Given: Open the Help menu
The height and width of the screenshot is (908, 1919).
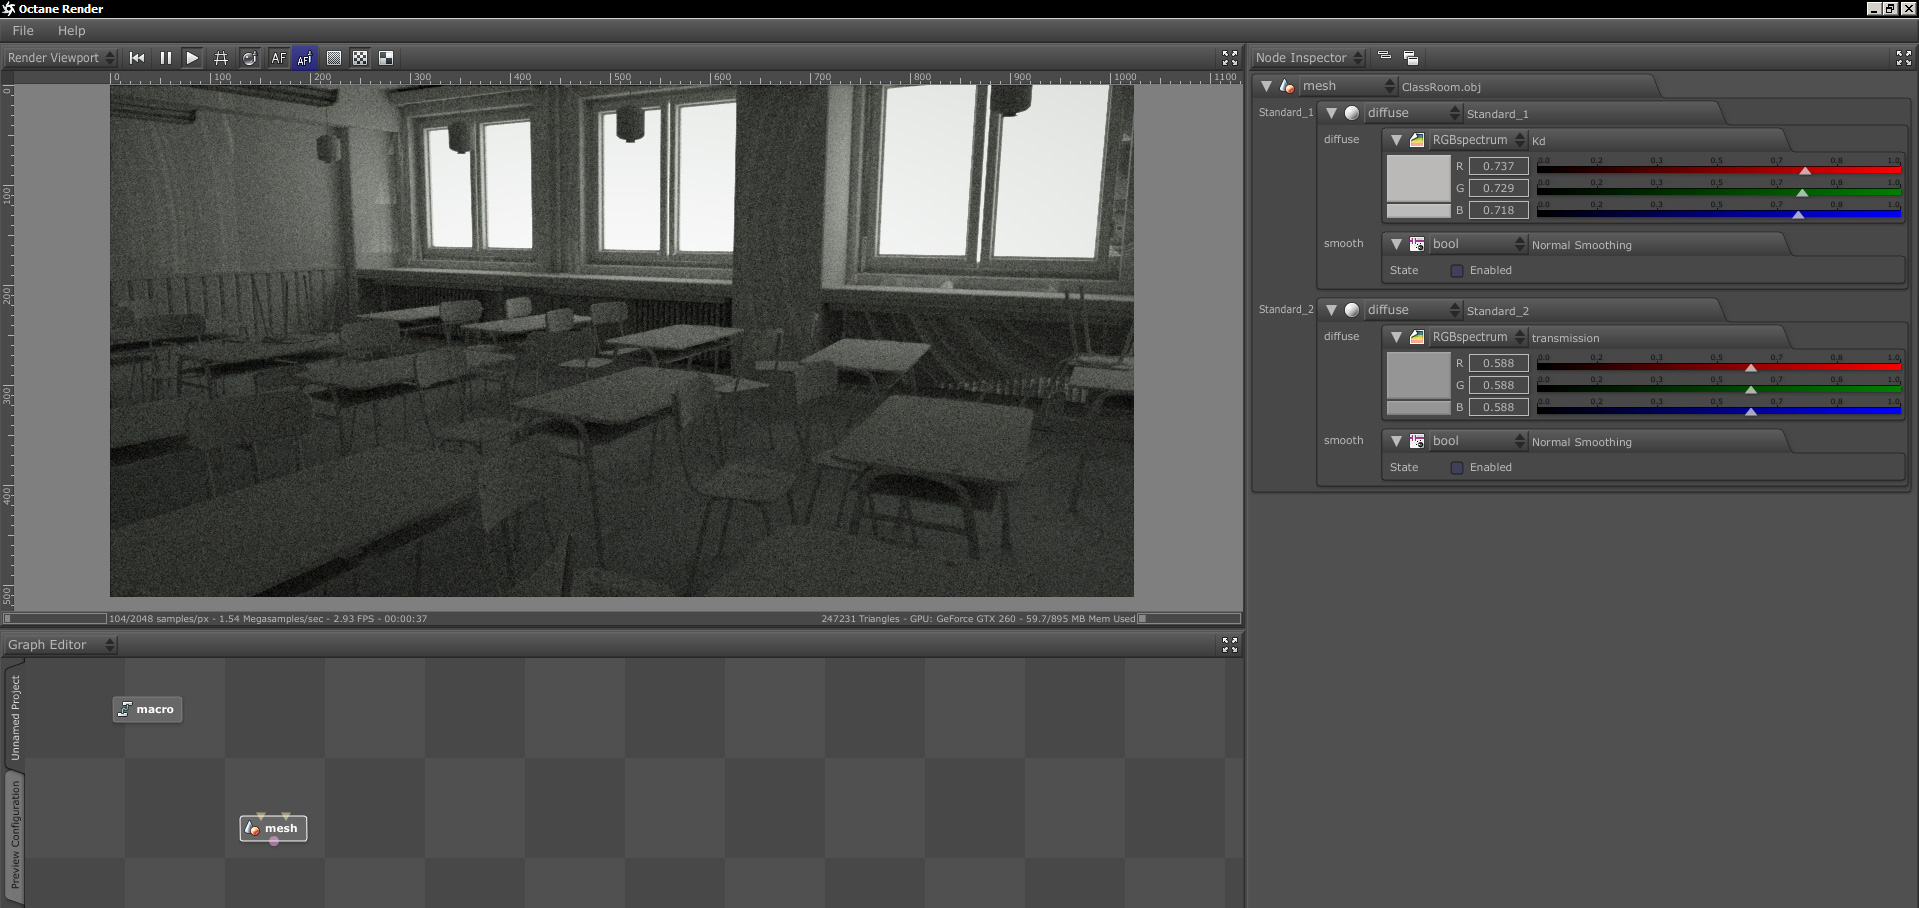Looking at the screenshot, I should [x=72, y=31].
